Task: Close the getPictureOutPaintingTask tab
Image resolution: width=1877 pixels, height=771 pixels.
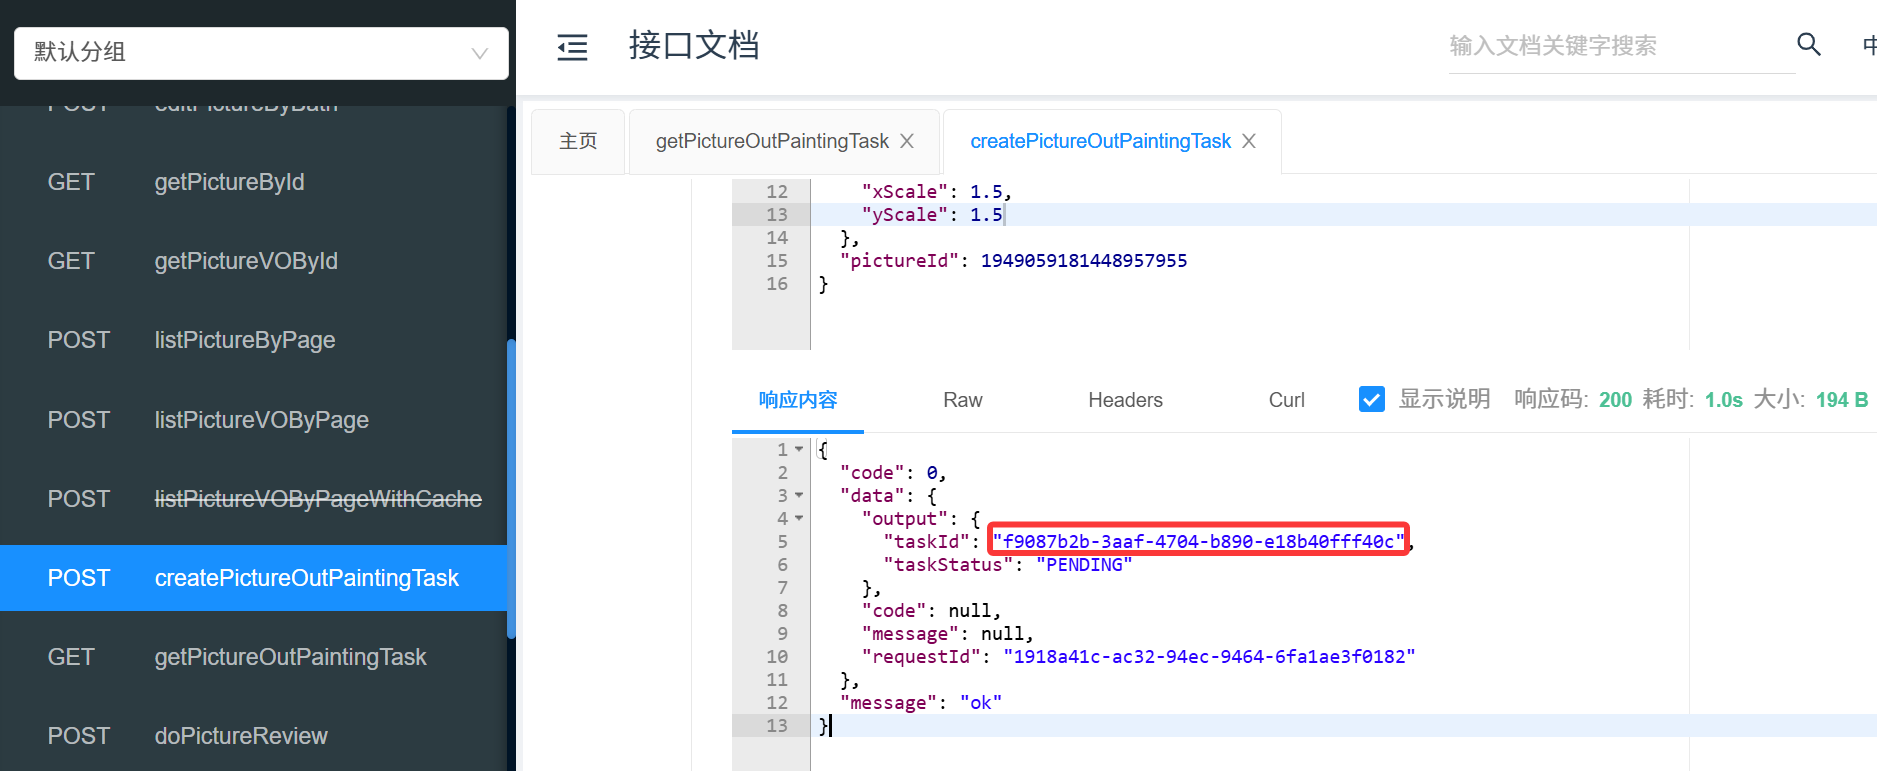Action: coord(907,141)
